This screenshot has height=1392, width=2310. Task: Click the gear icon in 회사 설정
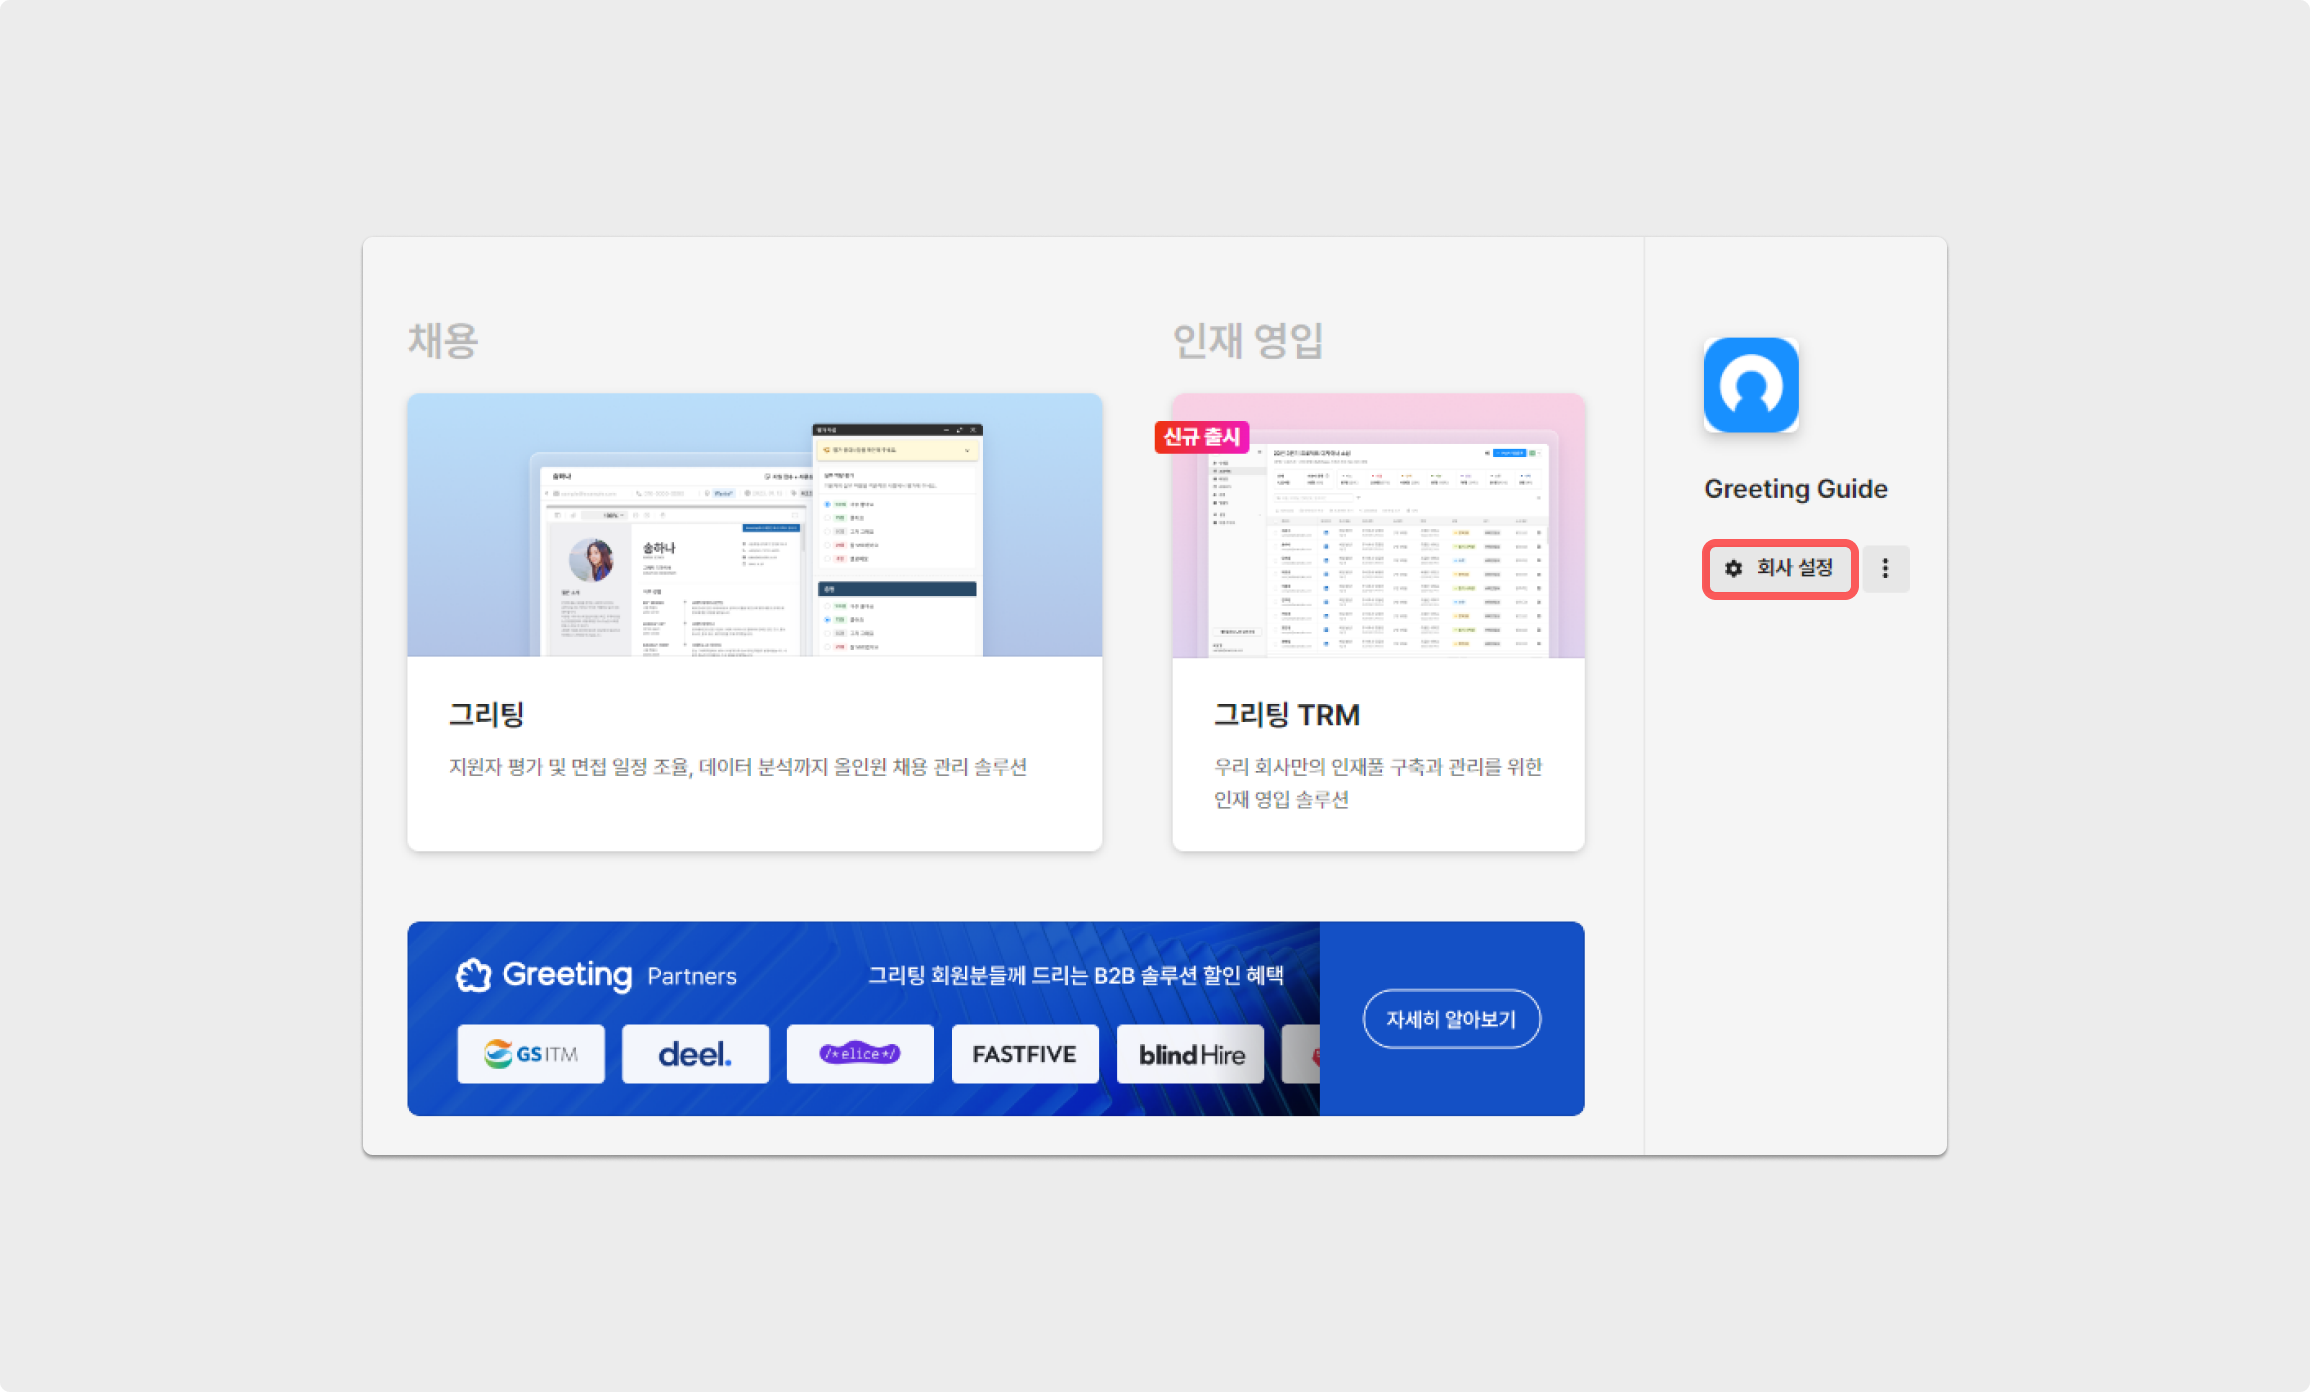click(x=1733, y=568)
